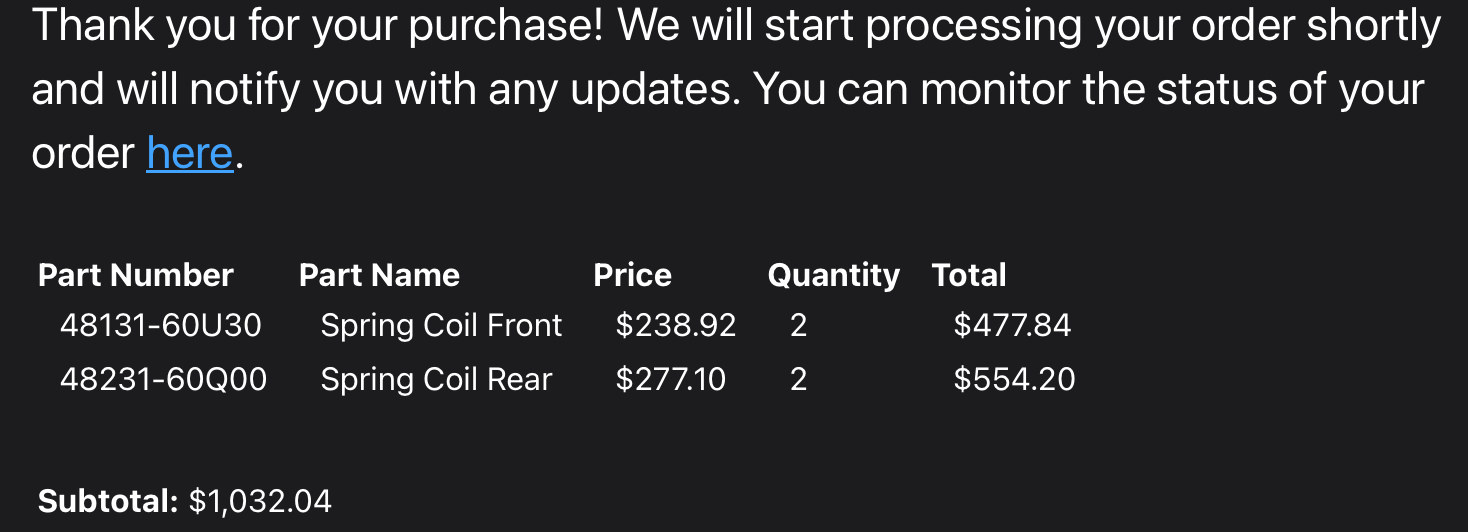Select part number 48231-60Q00
1468x532 pixels.
(164, 379)
